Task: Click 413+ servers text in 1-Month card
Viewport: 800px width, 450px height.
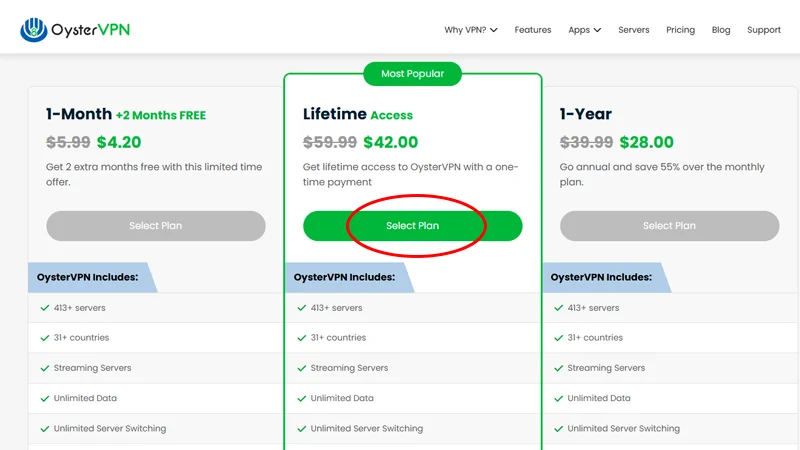Action: pos(80,308)
